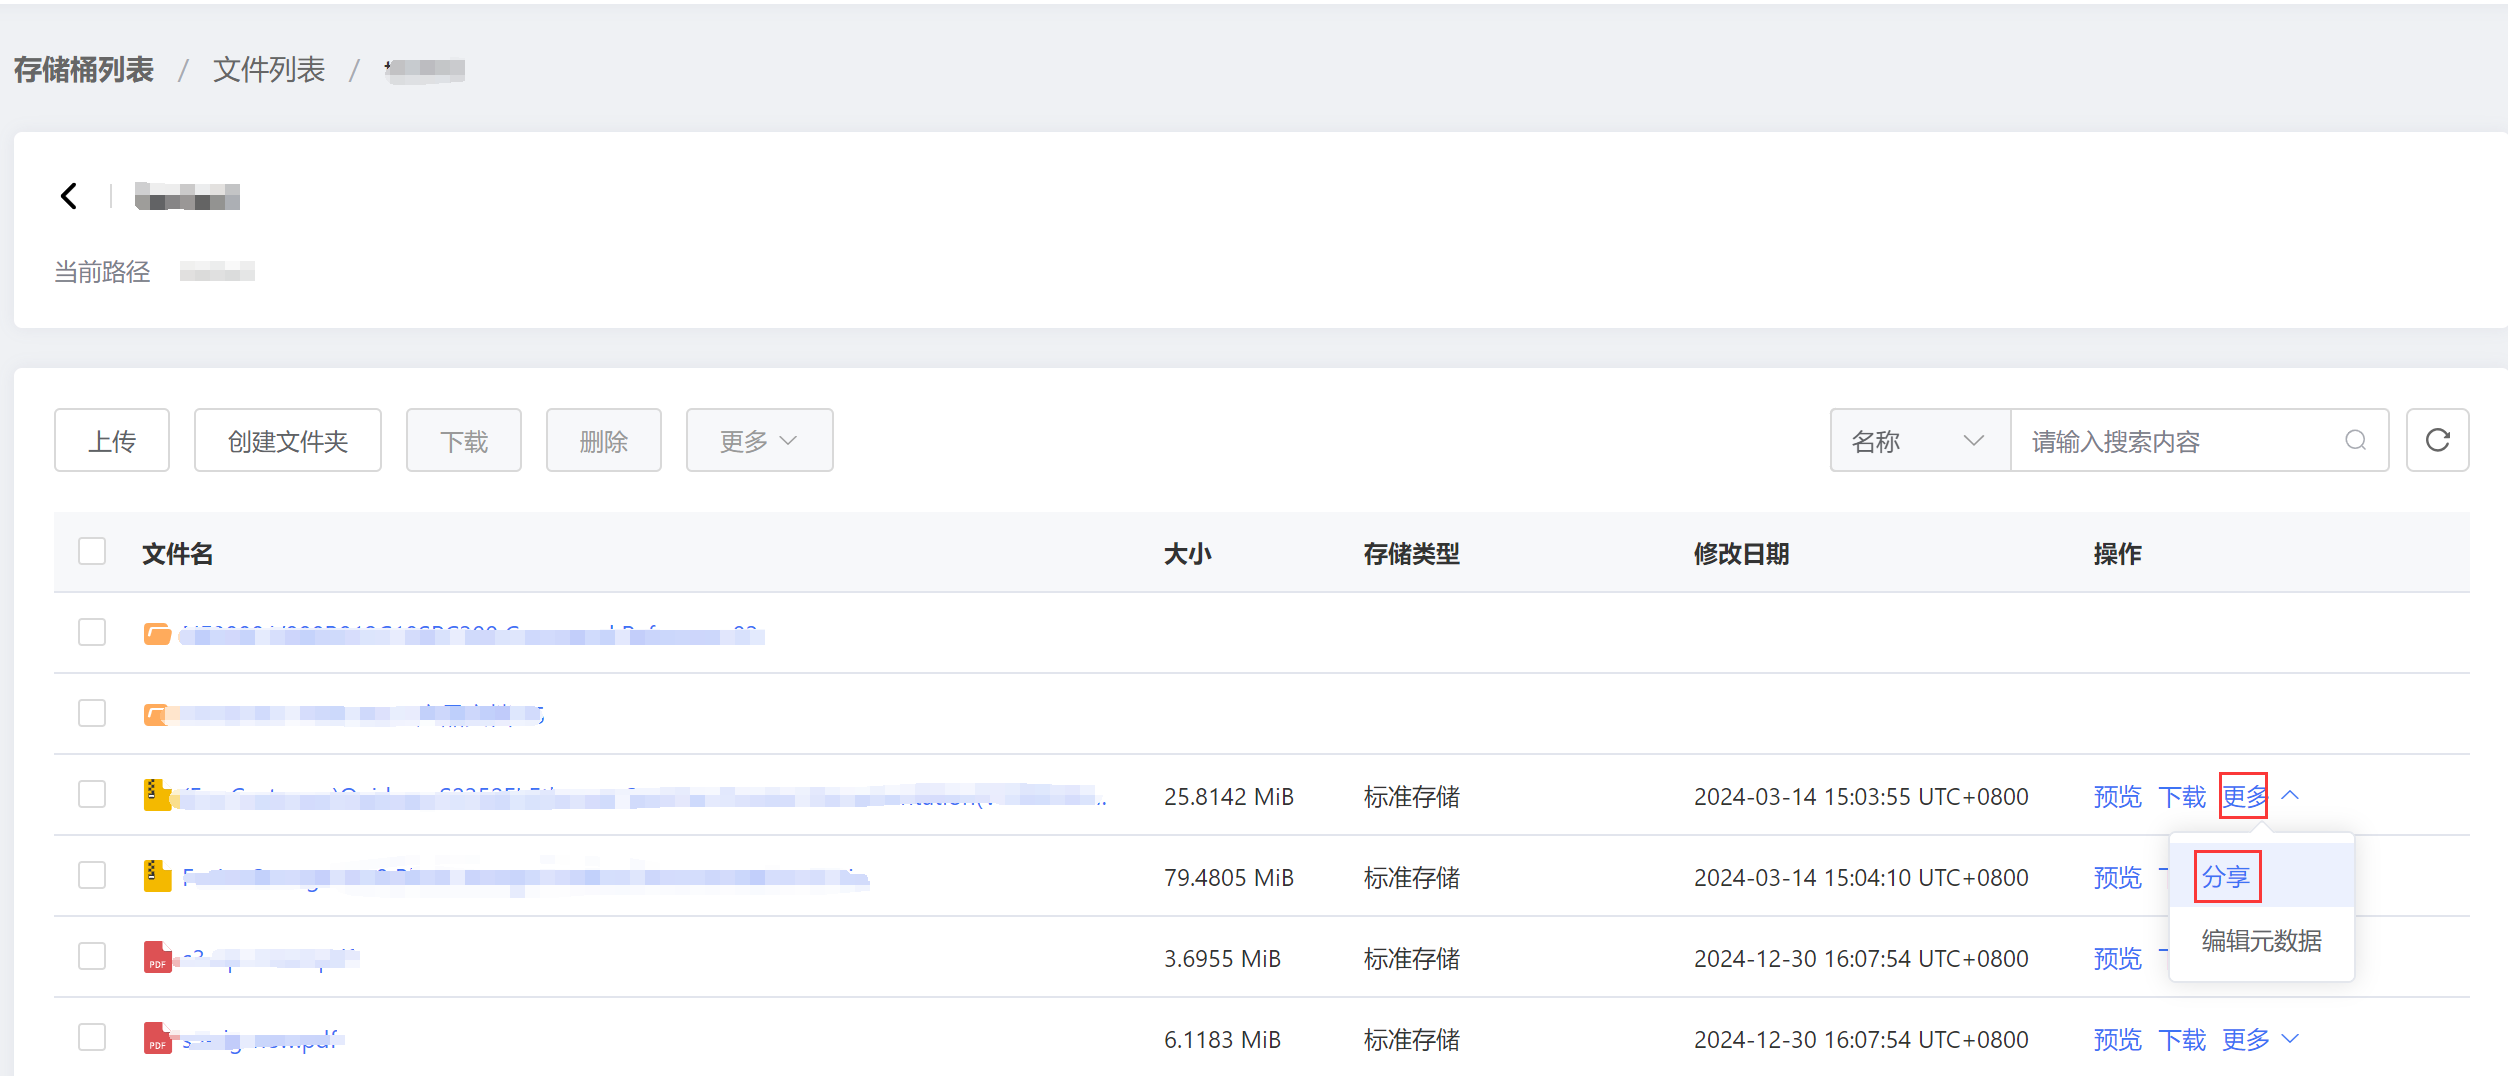
Task: Expand 更多 on the 6.1183 MiB row
Action: pos(2260,1040)
